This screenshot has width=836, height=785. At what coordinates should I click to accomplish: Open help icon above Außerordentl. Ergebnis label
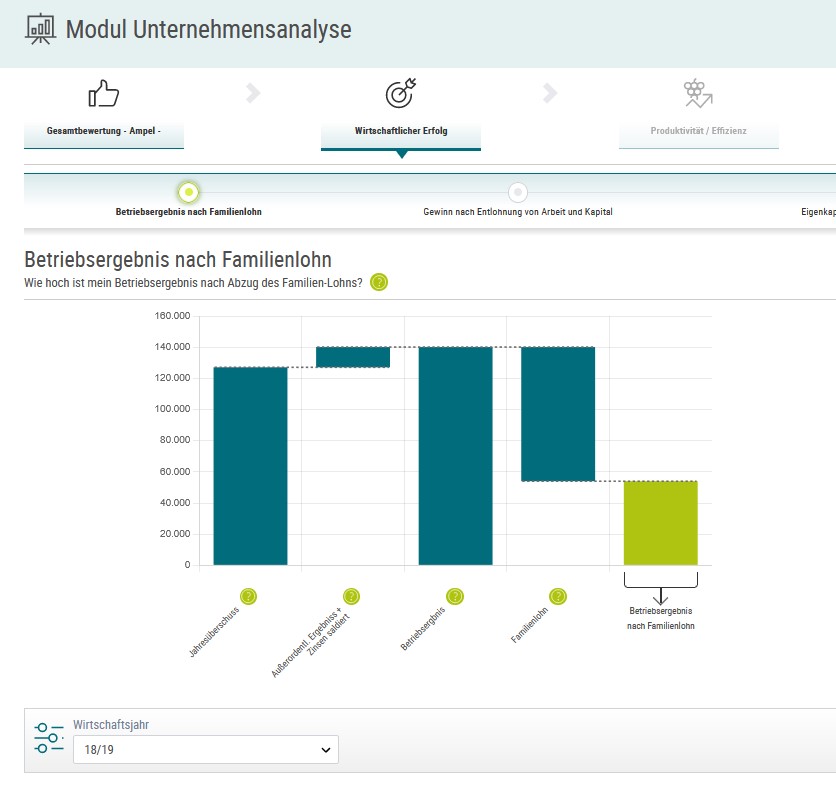pyautogui.click(x=351, y=597)
